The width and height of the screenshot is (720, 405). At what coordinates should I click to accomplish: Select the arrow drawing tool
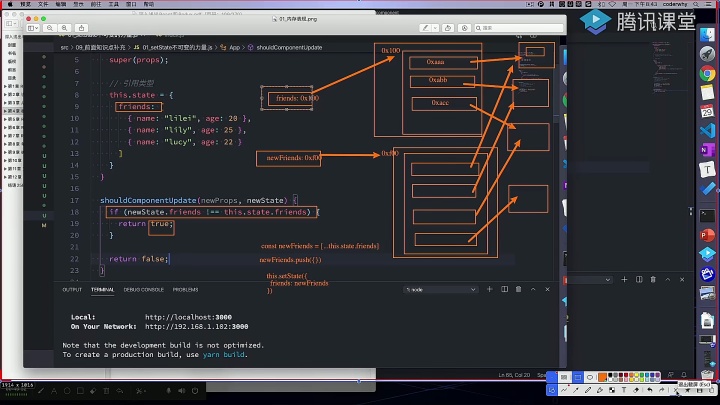pyautogui.click(x=576, y=390)
